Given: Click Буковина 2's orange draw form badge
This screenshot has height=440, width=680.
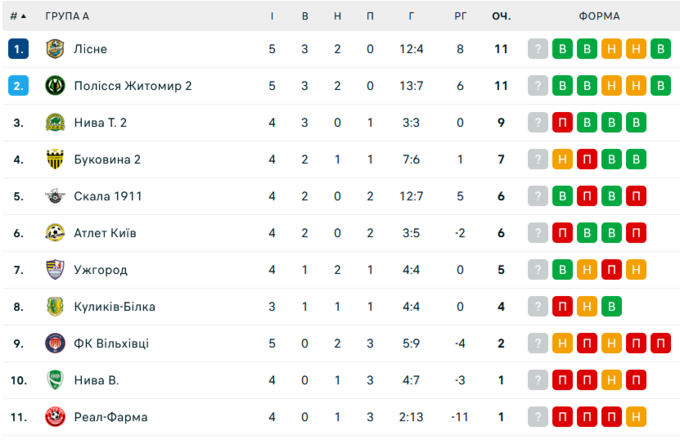Looking at the screenshot, I should 563,160.
